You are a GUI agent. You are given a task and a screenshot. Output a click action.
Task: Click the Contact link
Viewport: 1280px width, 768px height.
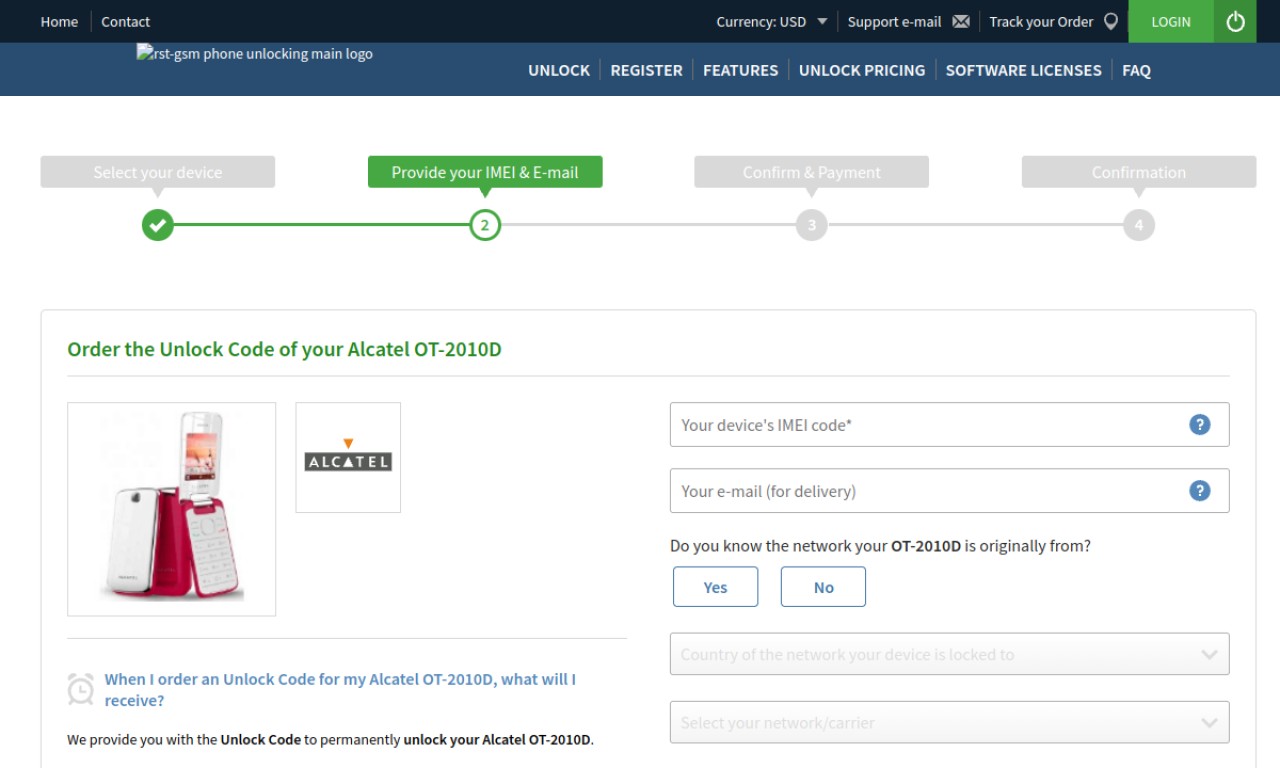coord(125,21)
